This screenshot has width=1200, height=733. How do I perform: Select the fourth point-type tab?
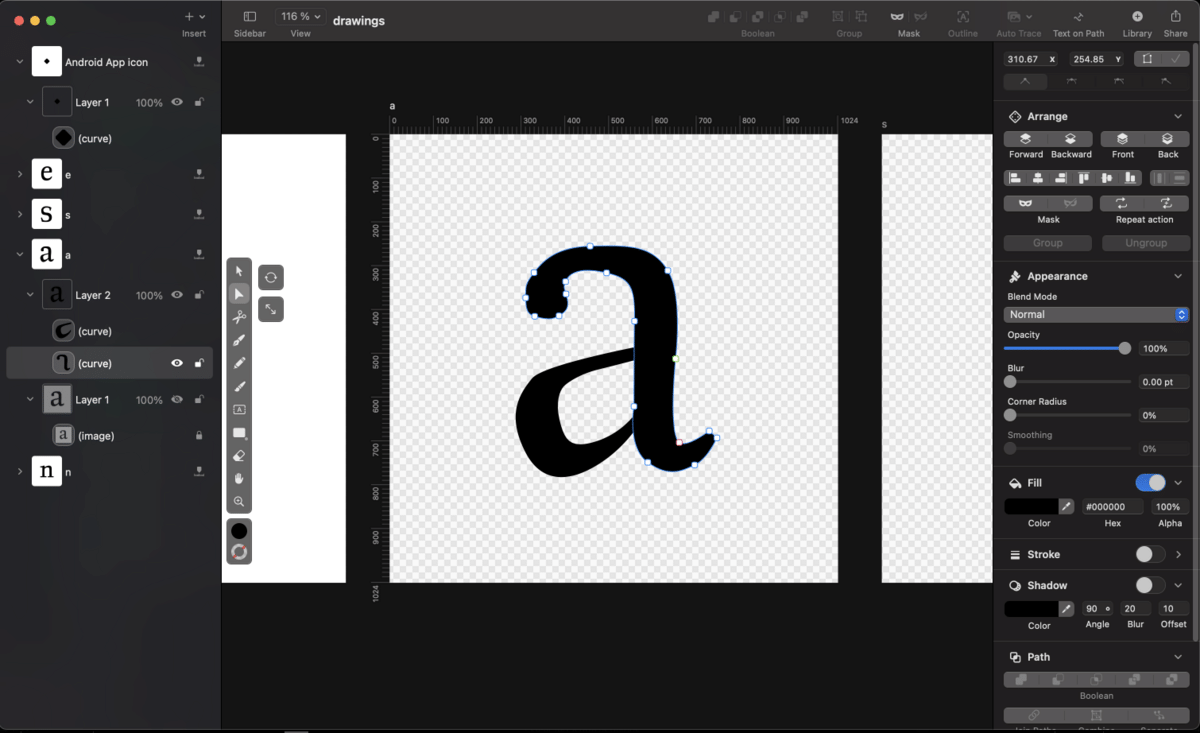tap(1166, 81)
